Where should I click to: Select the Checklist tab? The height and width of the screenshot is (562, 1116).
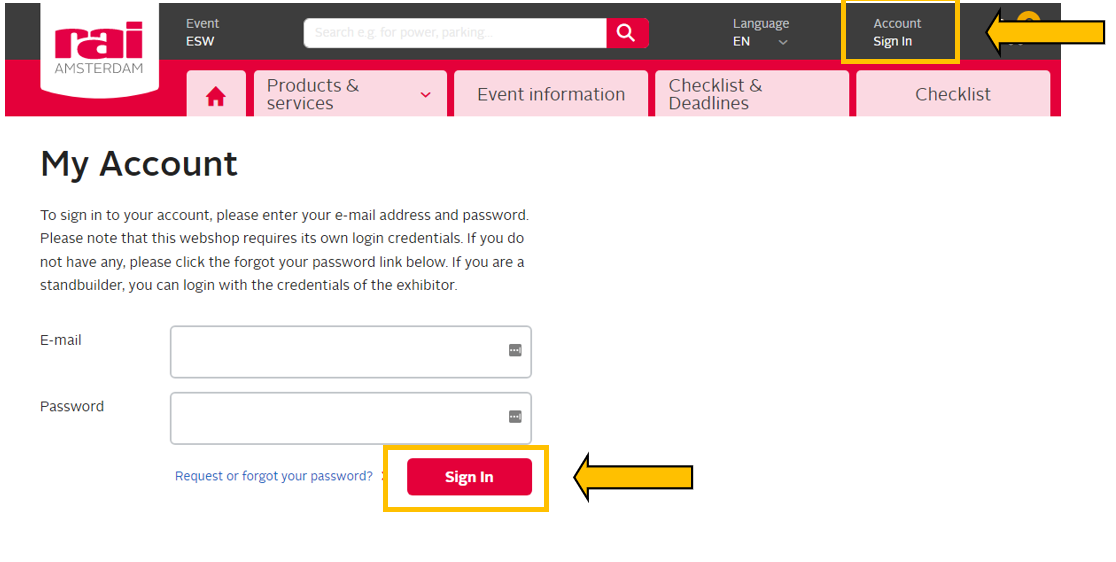(953, 94)
